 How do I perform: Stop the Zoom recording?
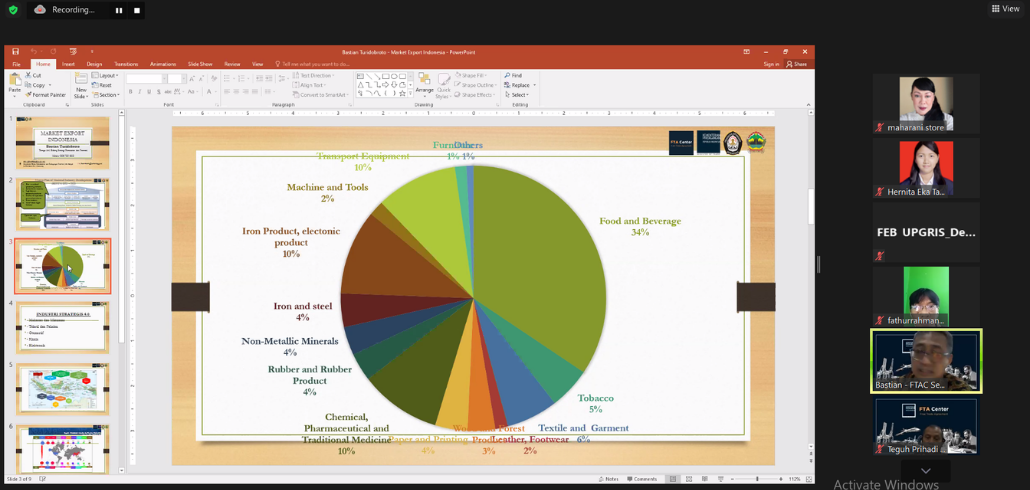(137, 10)
